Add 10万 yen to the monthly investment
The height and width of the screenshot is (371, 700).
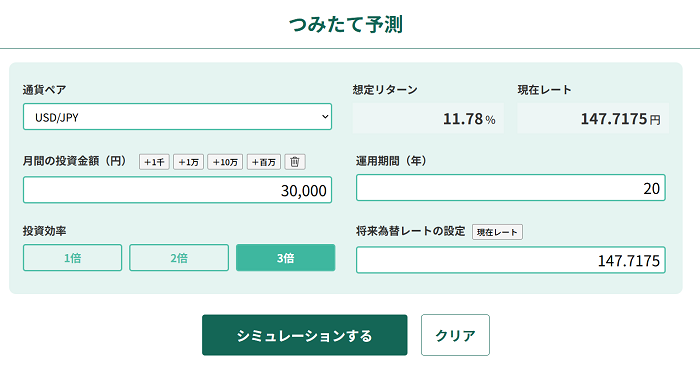point(225,162)
